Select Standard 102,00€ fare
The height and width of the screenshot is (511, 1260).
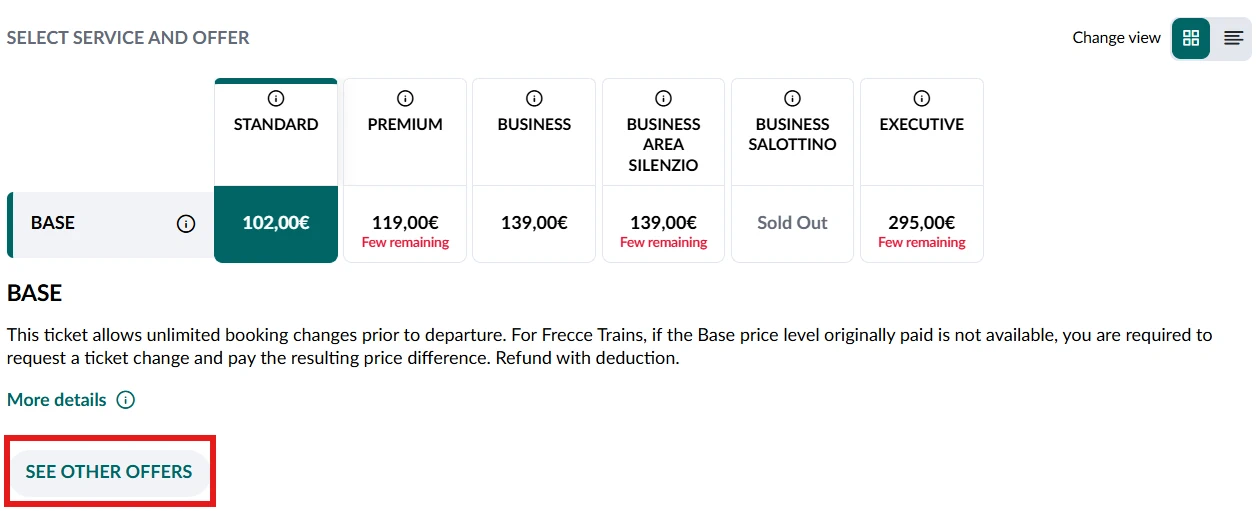[x=276, y=223]
